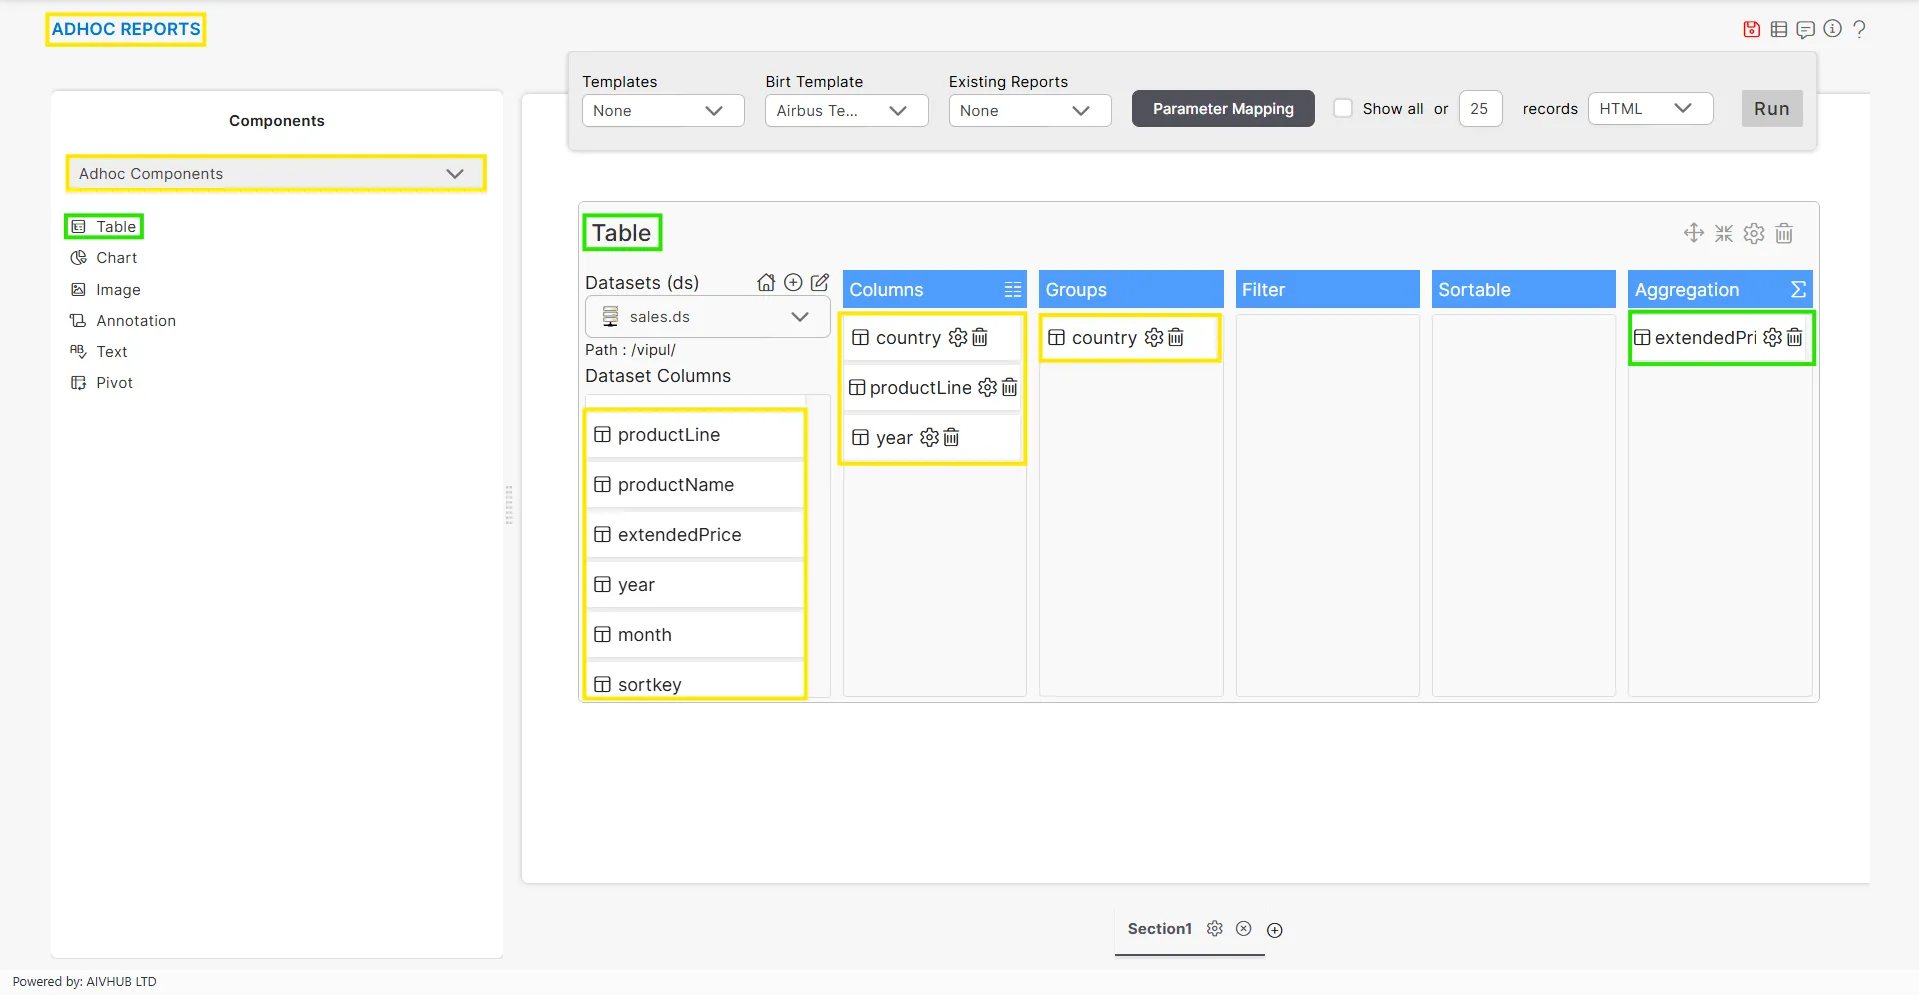Select Pivot from the components list
1919x995 pixels.
pos(114,383)
